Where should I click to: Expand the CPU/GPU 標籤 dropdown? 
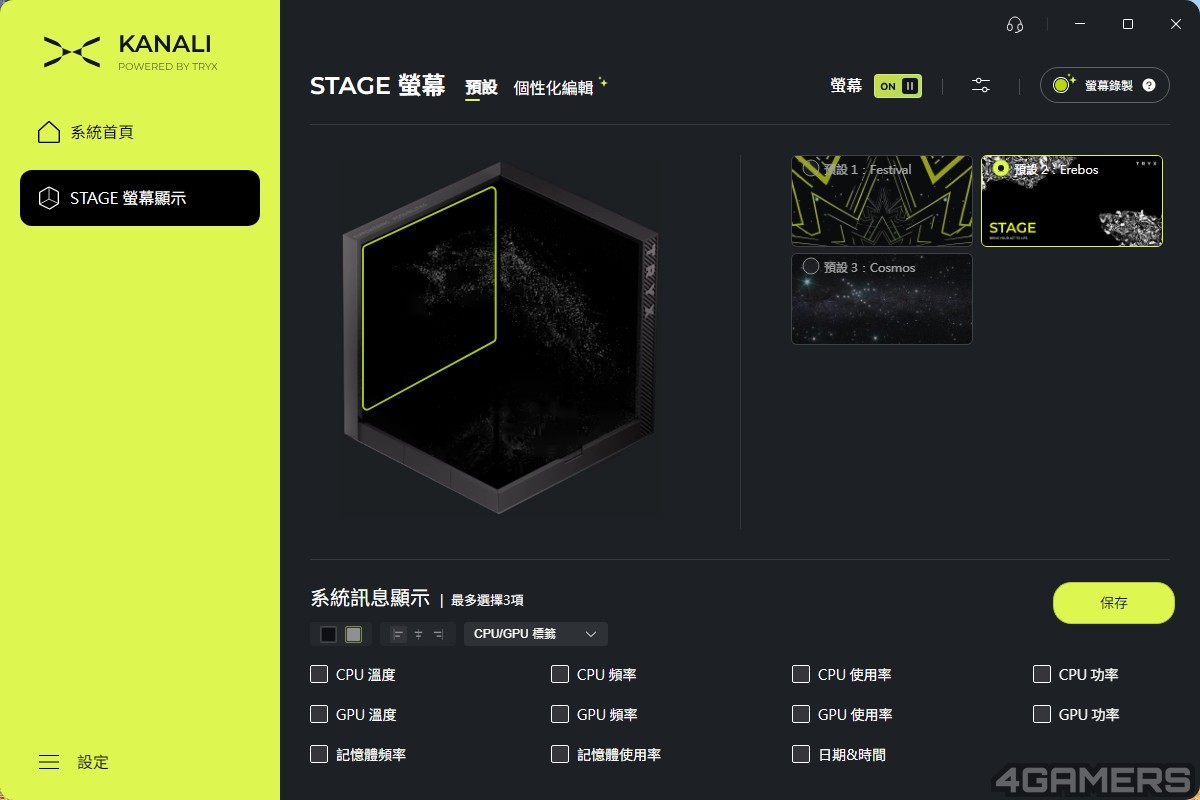(x=536, y=634)
